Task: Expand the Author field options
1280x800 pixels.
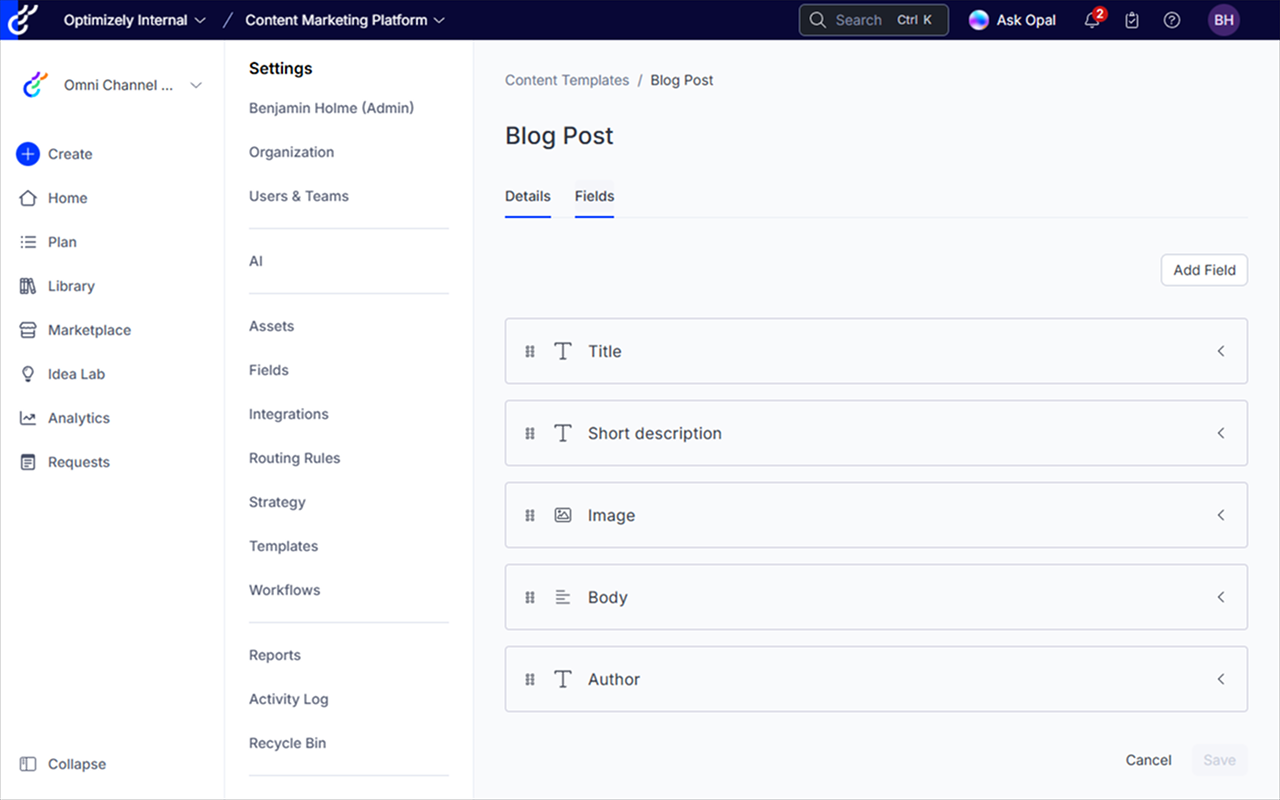Action: click(x=1220, y=679)
